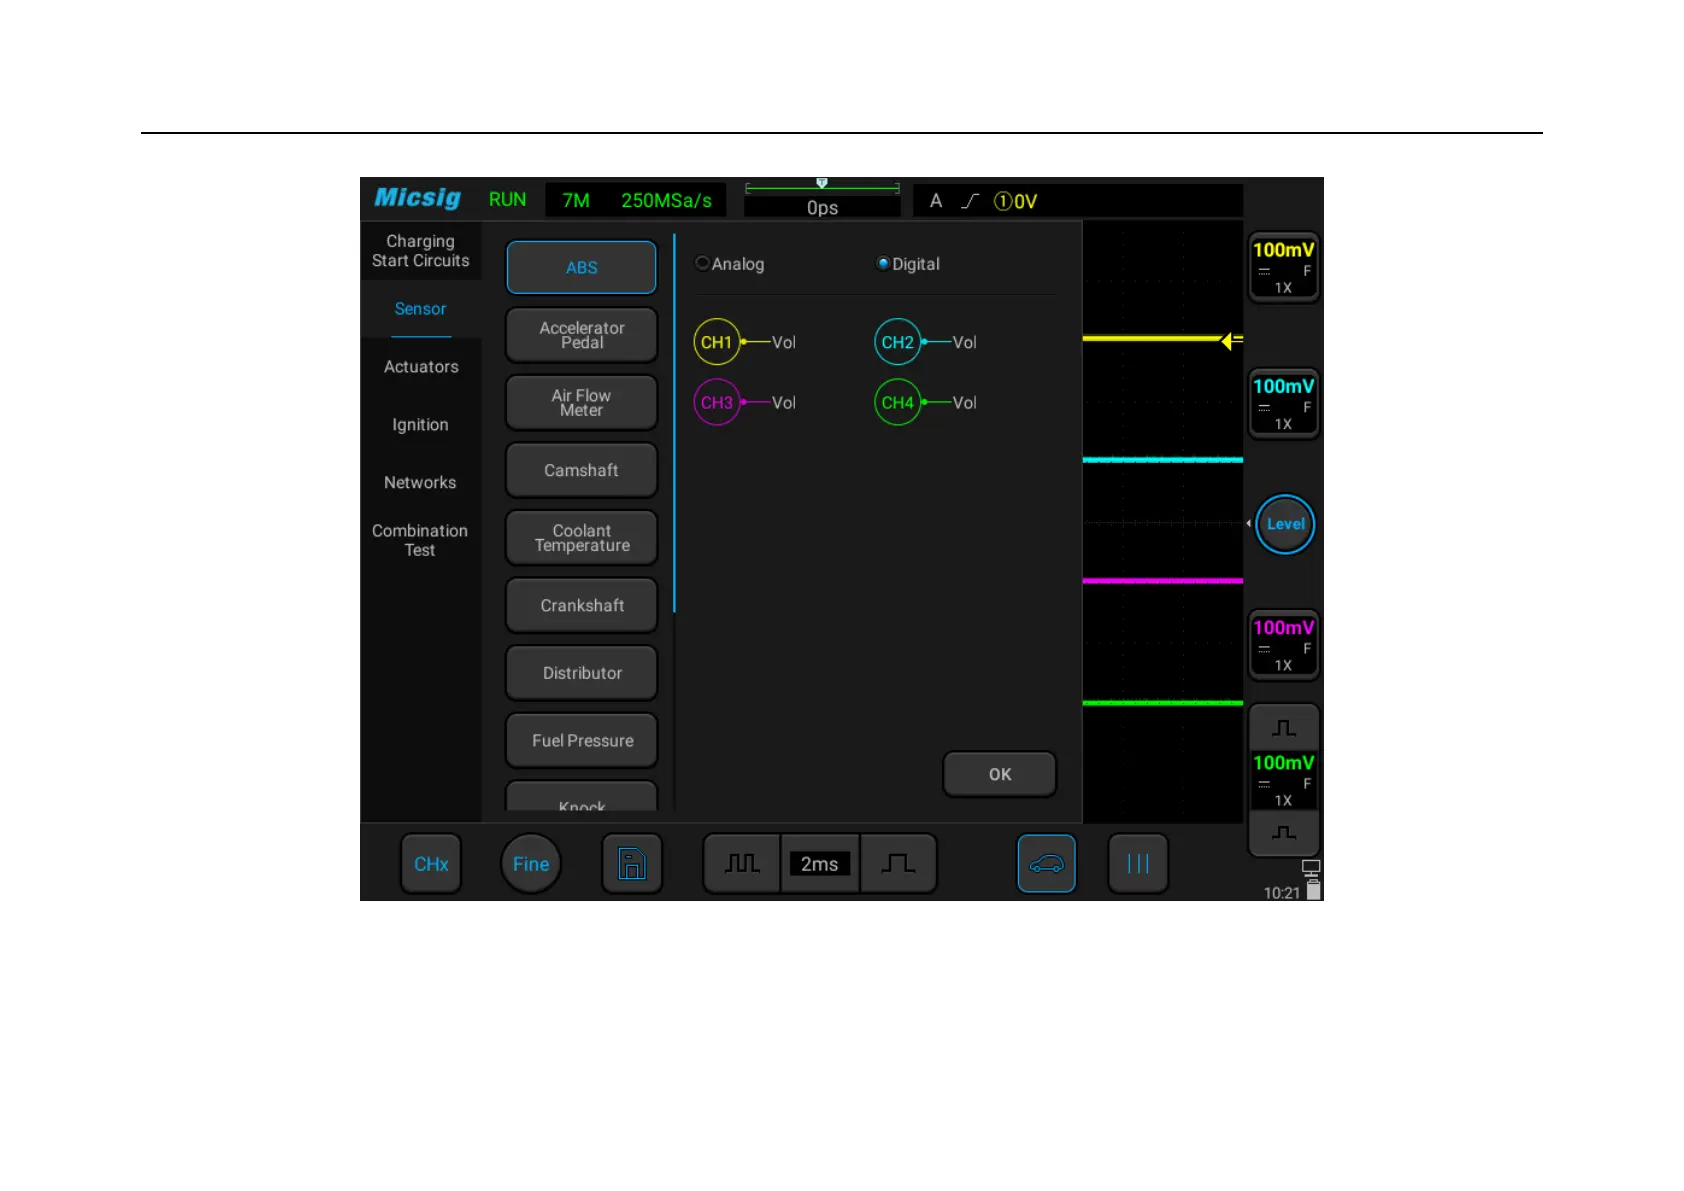
Task: Click the rising edge trigger icon
Action: [x=969, y=201]
